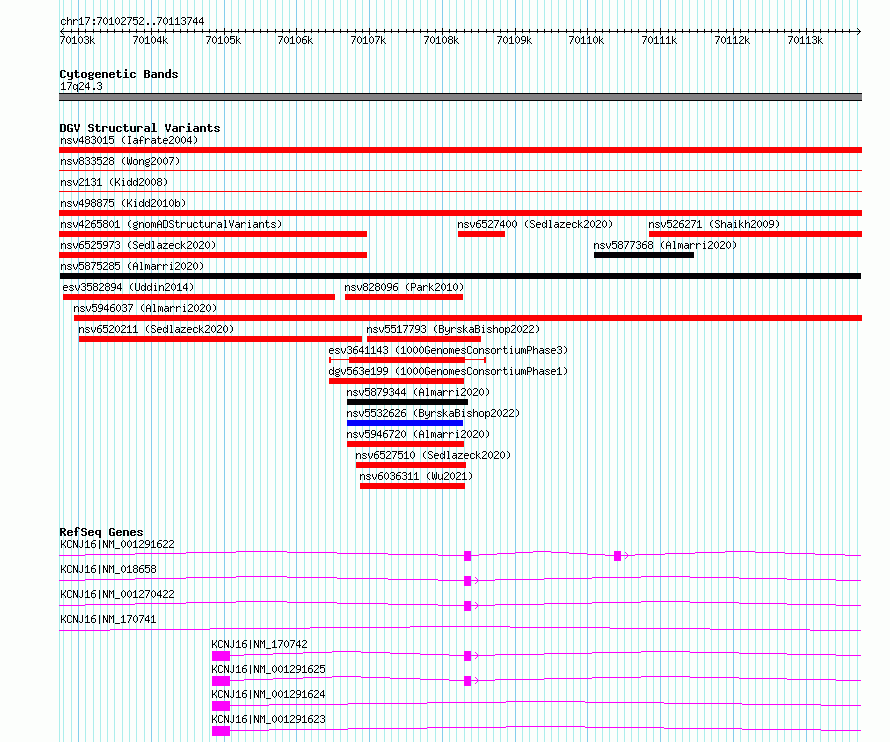Open nsv526271 (Shaikh2009) variant
This screenshot has height=742, width=890.
[x=714, y=224]
